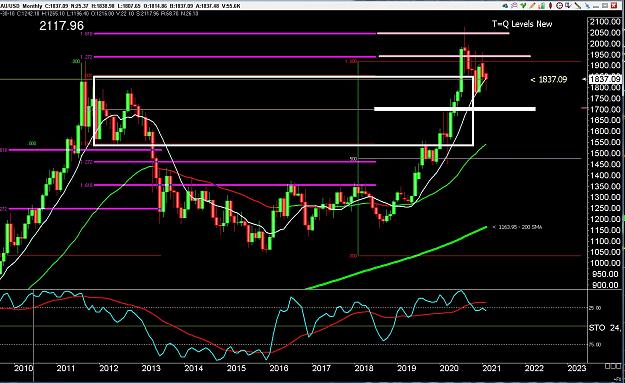Click the tiny icon in bottom-right corner
The width and height of the screenshot is (625, 383).
(617, 379)
